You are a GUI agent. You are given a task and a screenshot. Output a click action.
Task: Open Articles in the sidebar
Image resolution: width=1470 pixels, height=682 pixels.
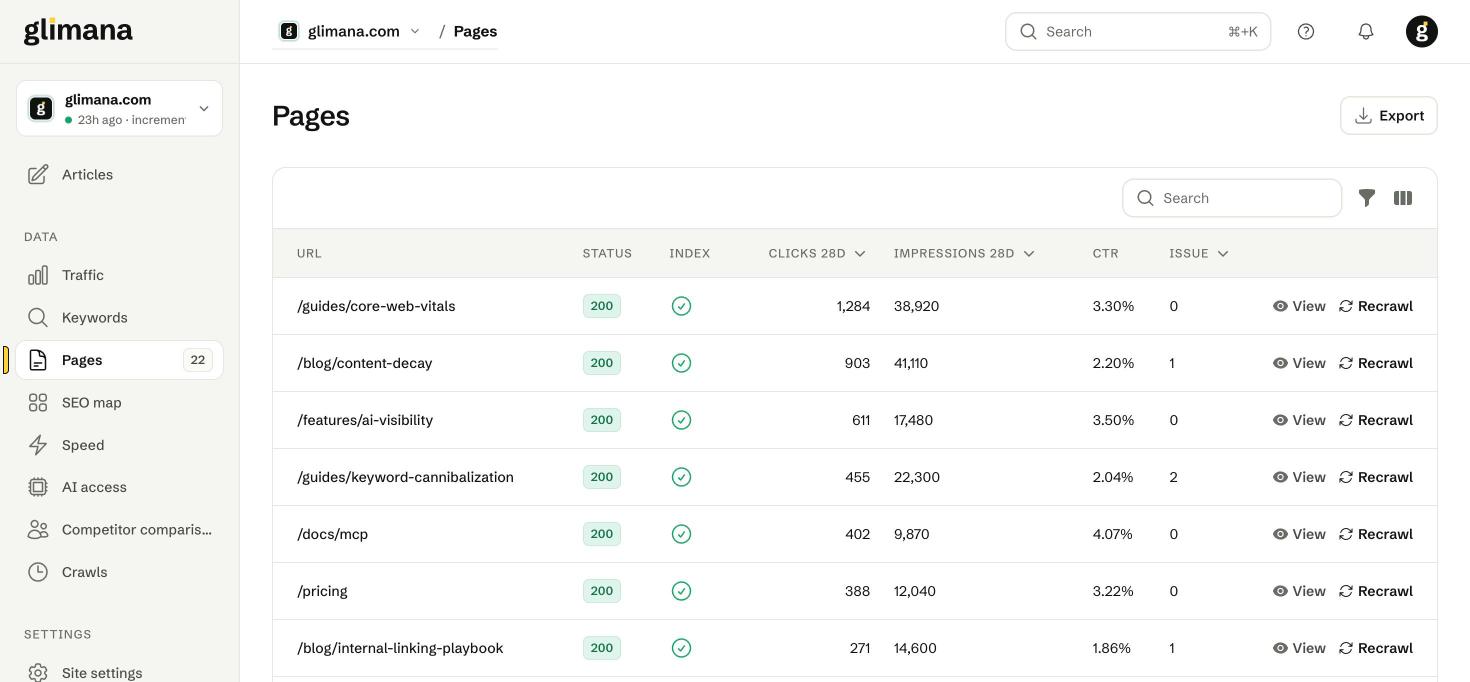tap(119, 174)
